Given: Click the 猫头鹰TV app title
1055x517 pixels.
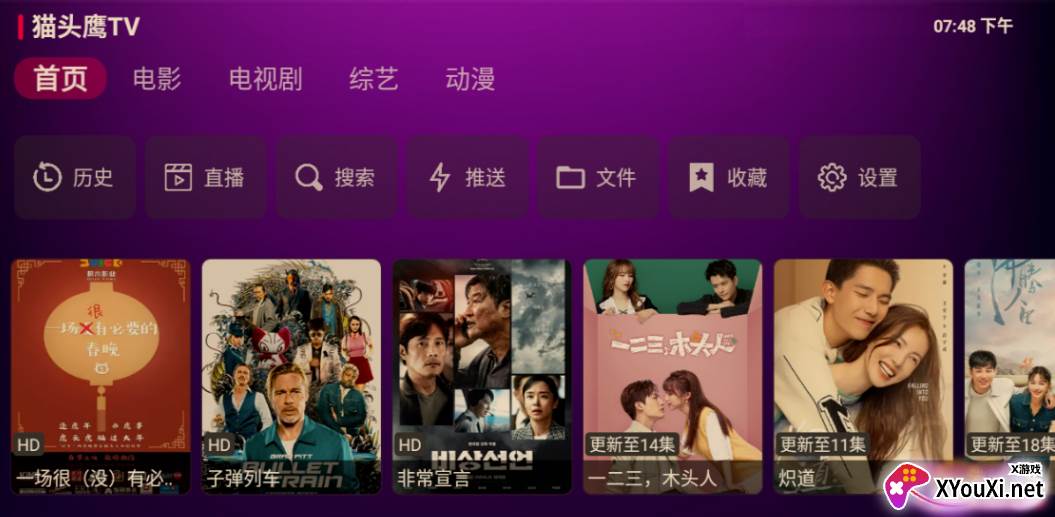Looking at the screenshot, I should click(85, 27).
